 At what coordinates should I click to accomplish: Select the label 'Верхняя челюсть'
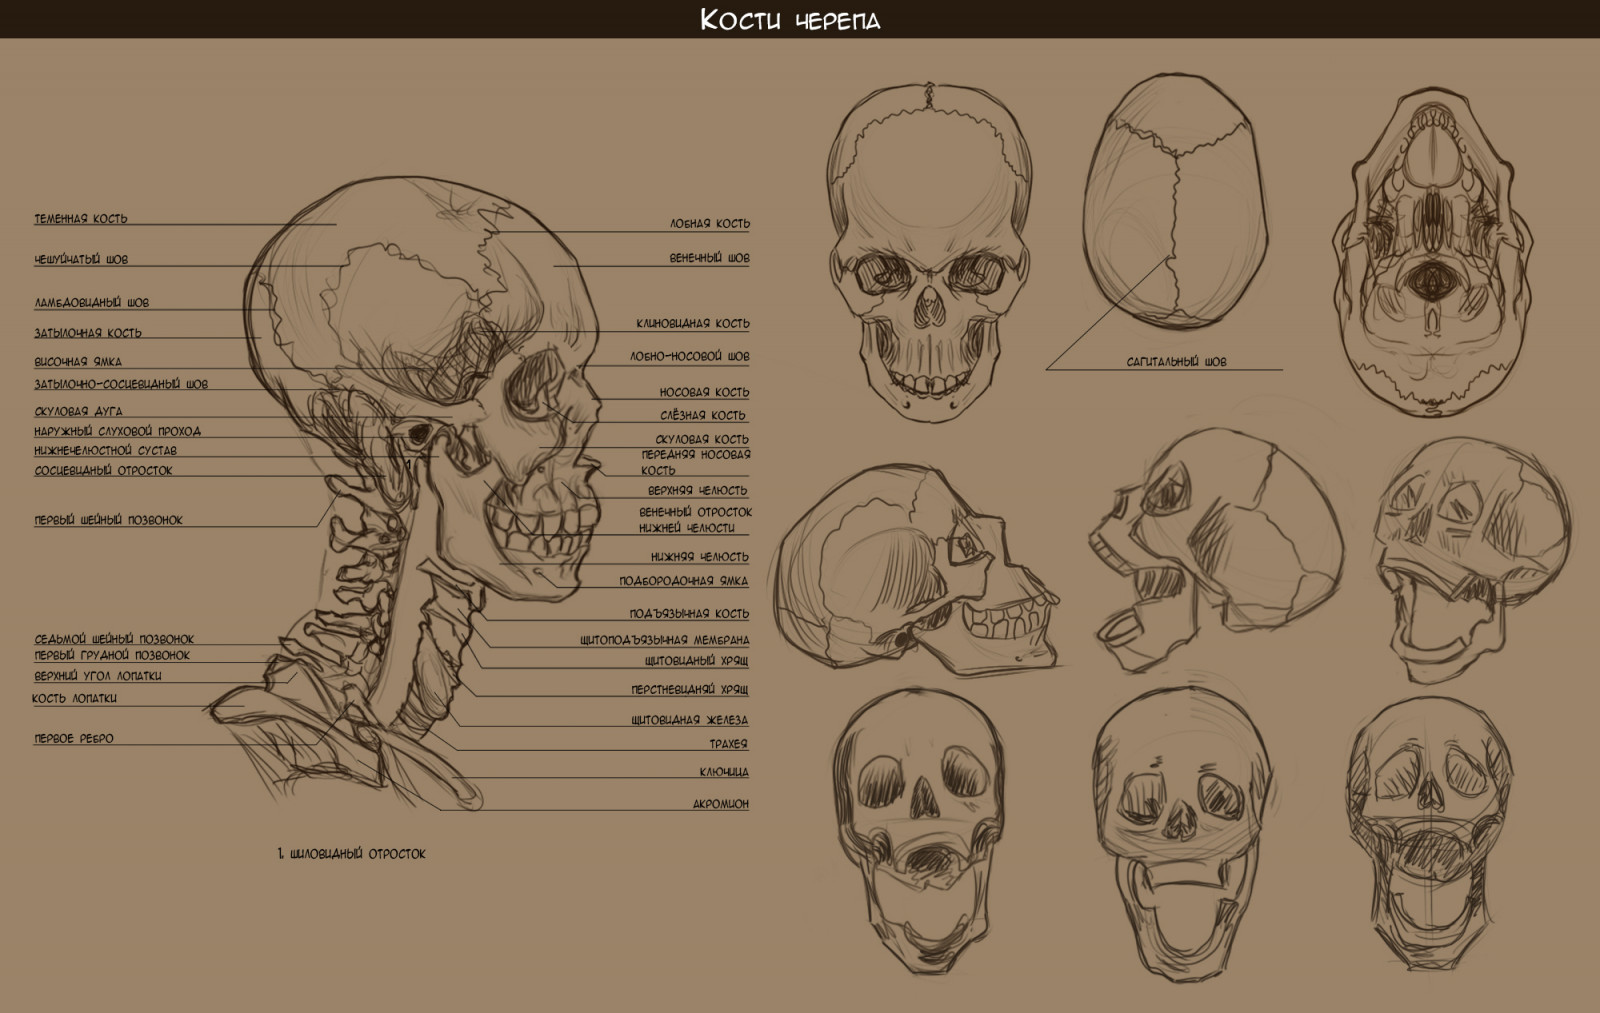pyautogui.click(x=698, y=491)
